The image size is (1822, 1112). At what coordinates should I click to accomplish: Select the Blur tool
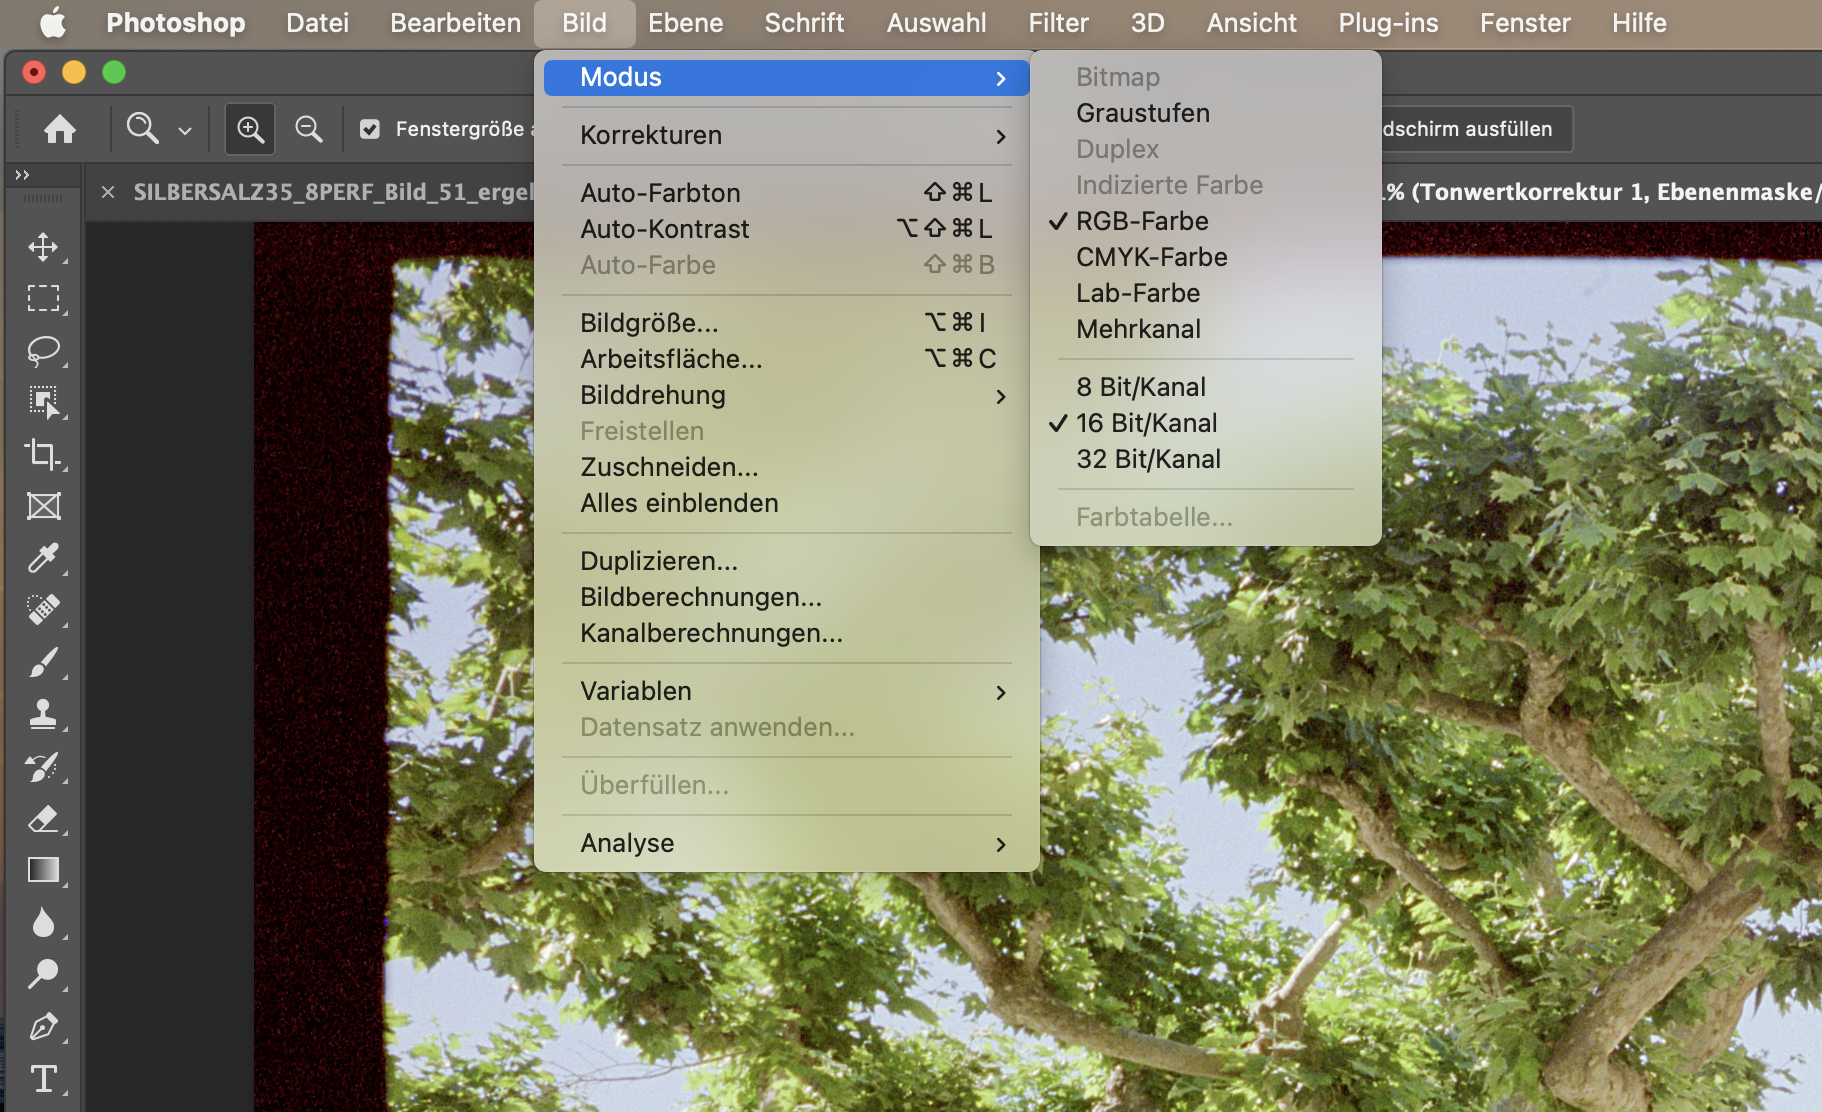point(43,922)
